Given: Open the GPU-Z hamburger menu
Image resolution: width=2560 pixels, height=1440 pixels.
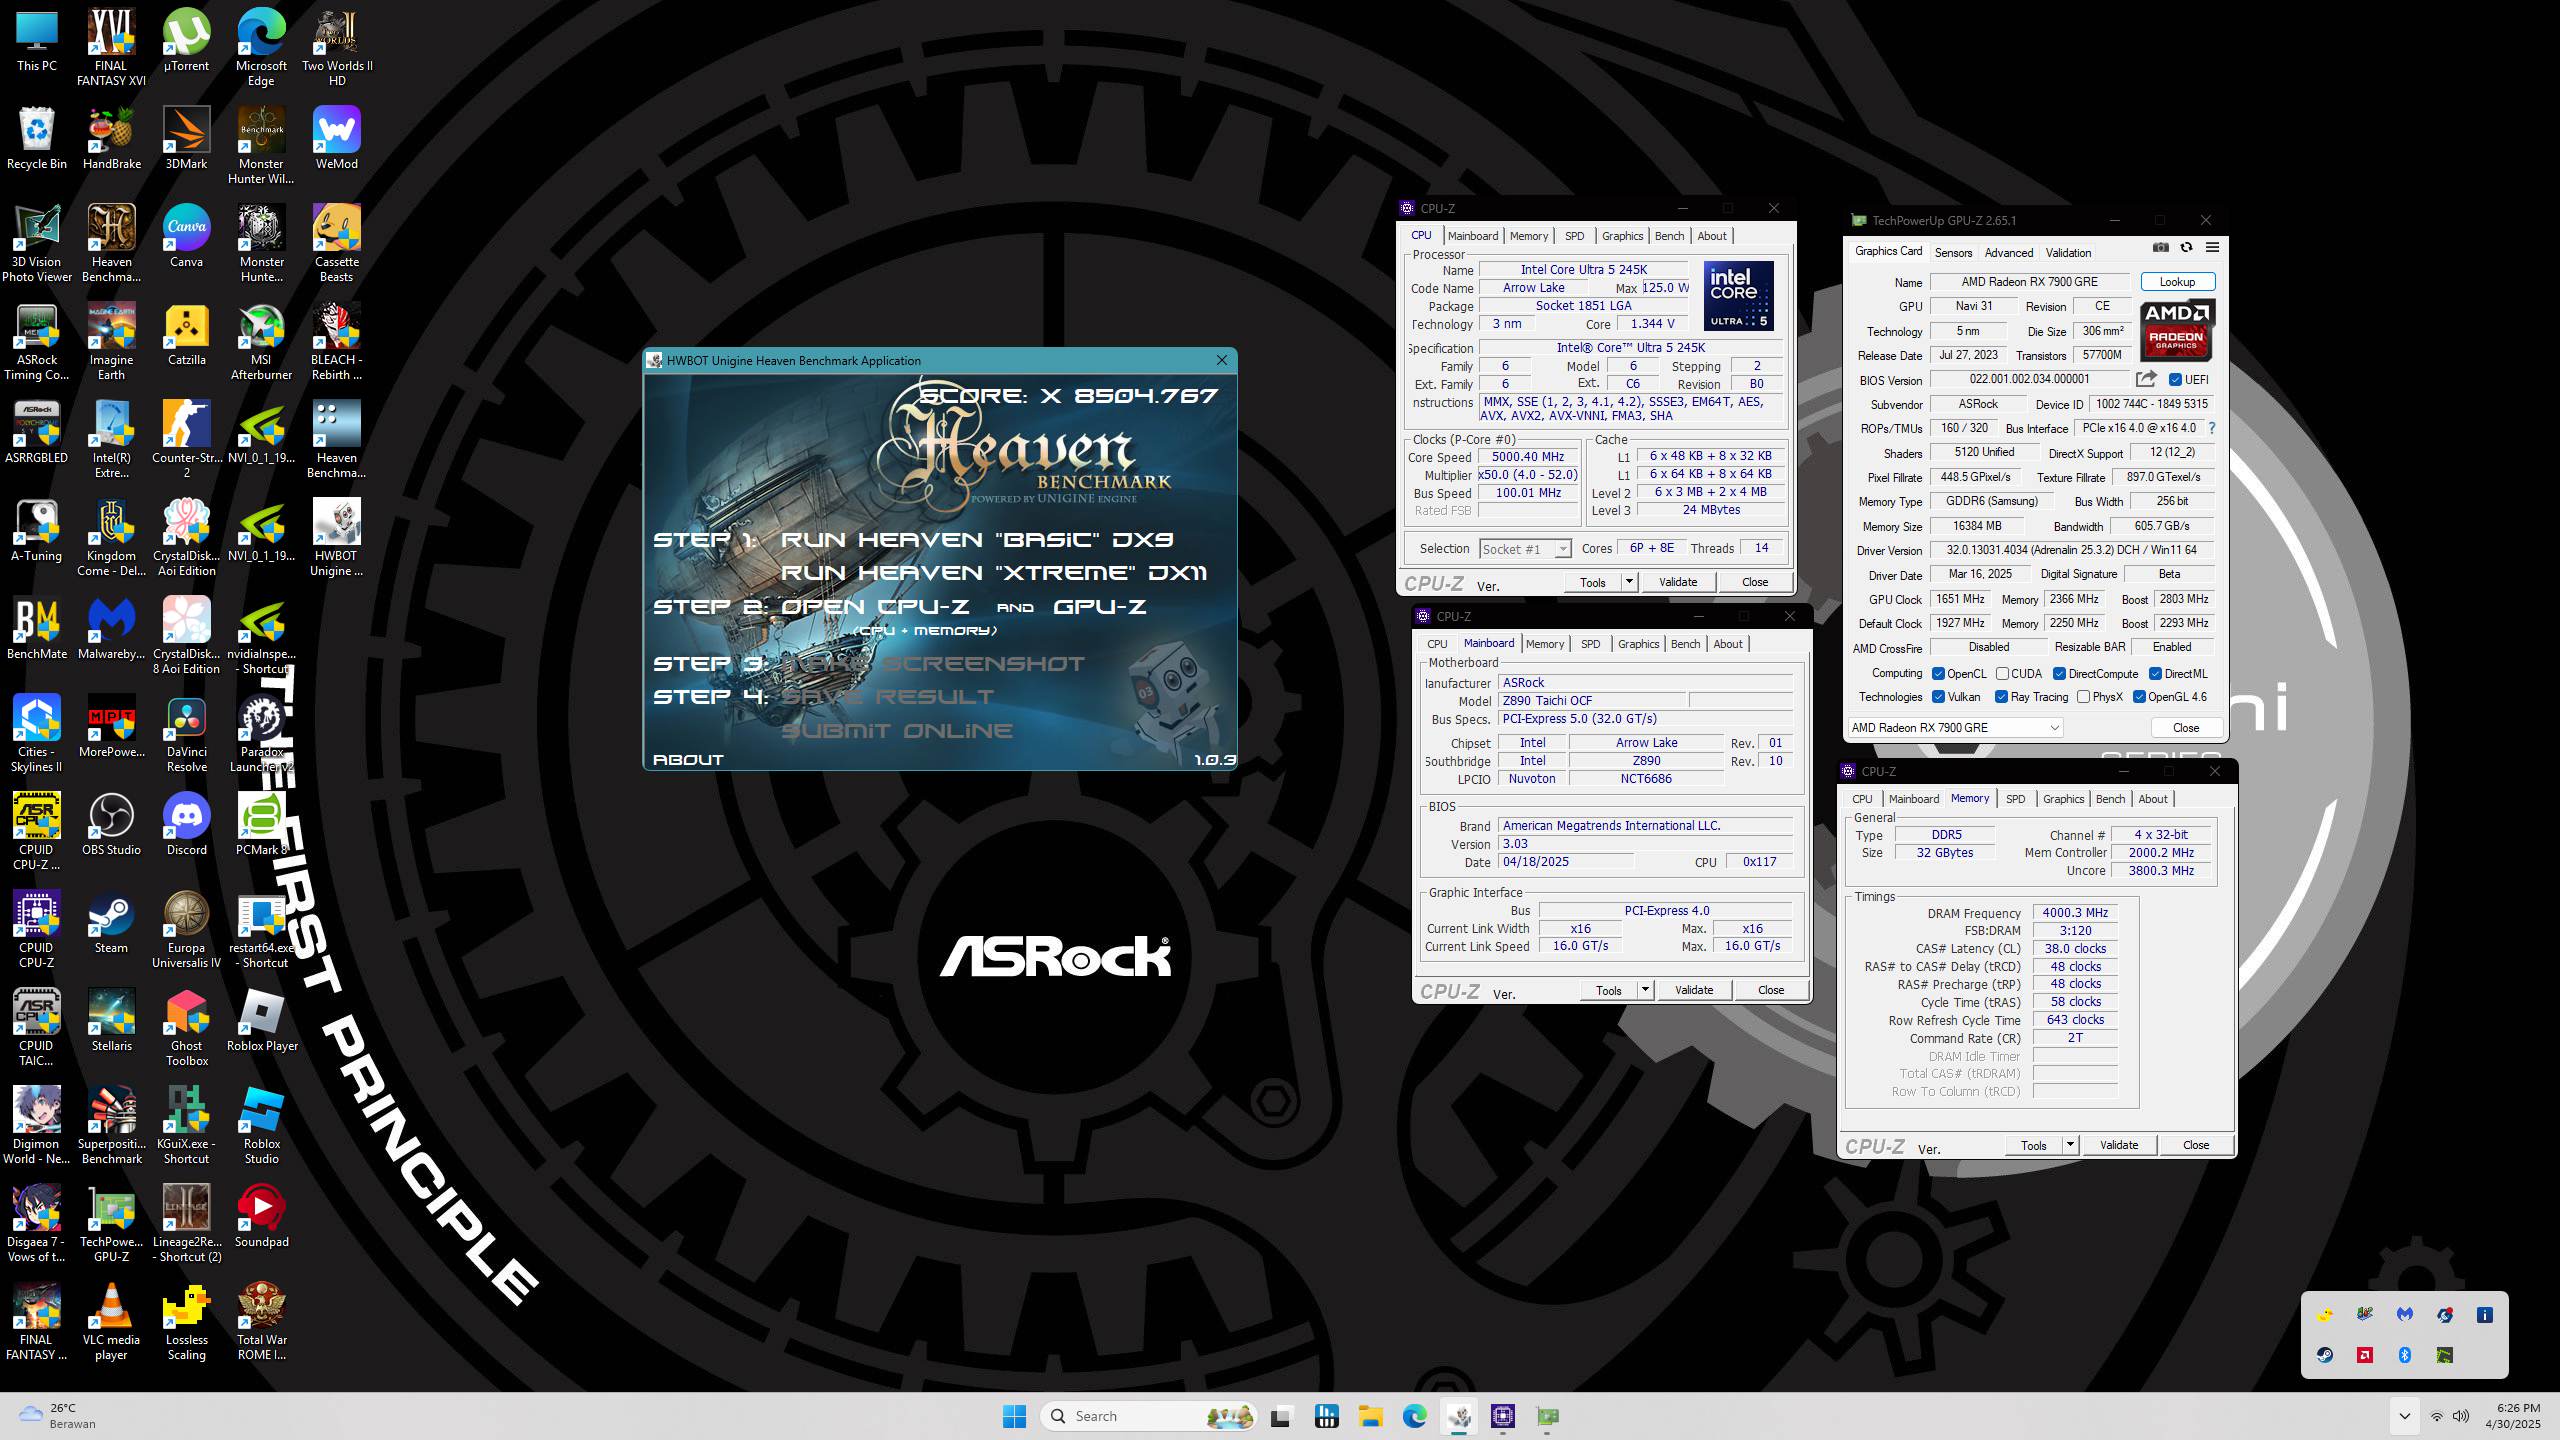Looking at the screenshot, I should click(2212, 248).
